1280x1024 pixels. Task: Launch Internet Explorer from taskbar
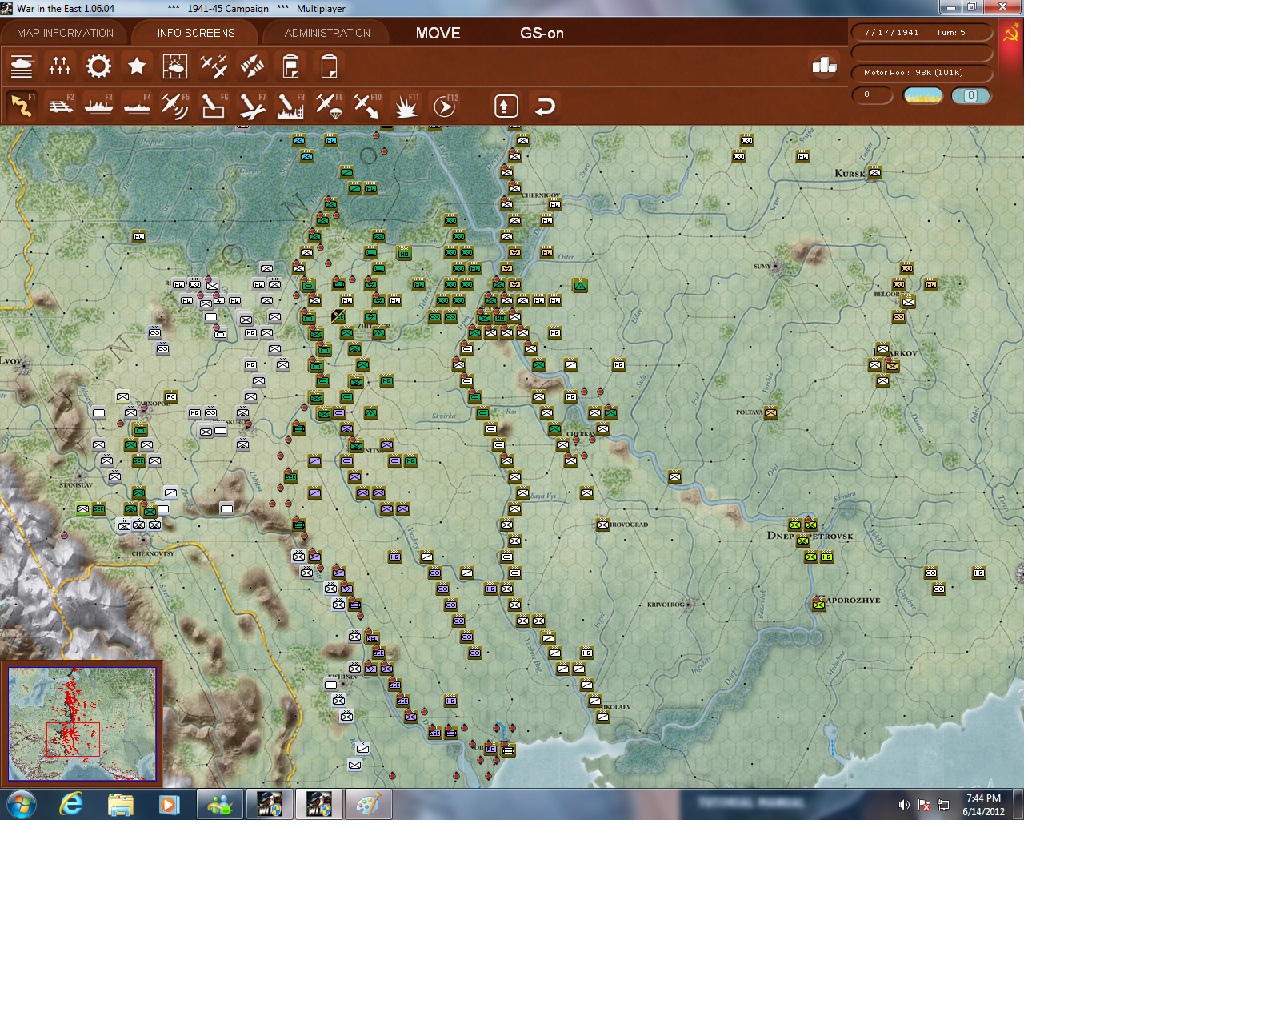pyautogui.click(x=71, y=804)
